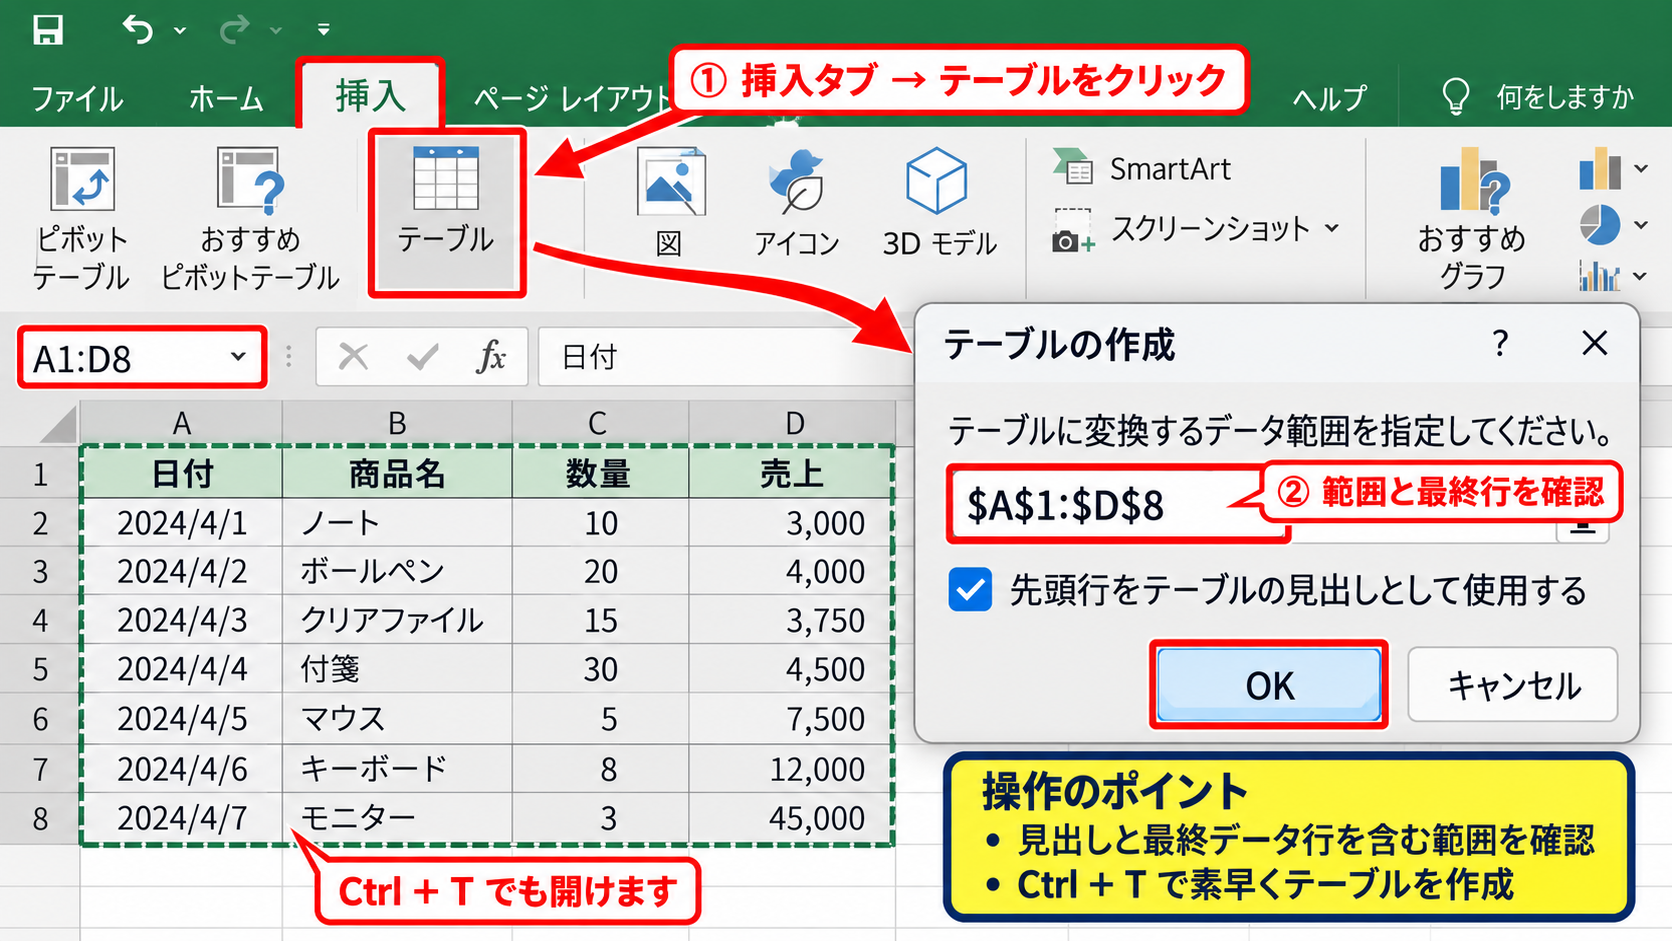The width and height of the screenshot is (1672, 941).
Task: Cancel formula entry with the X icon
Action: [x=353, y=356]
